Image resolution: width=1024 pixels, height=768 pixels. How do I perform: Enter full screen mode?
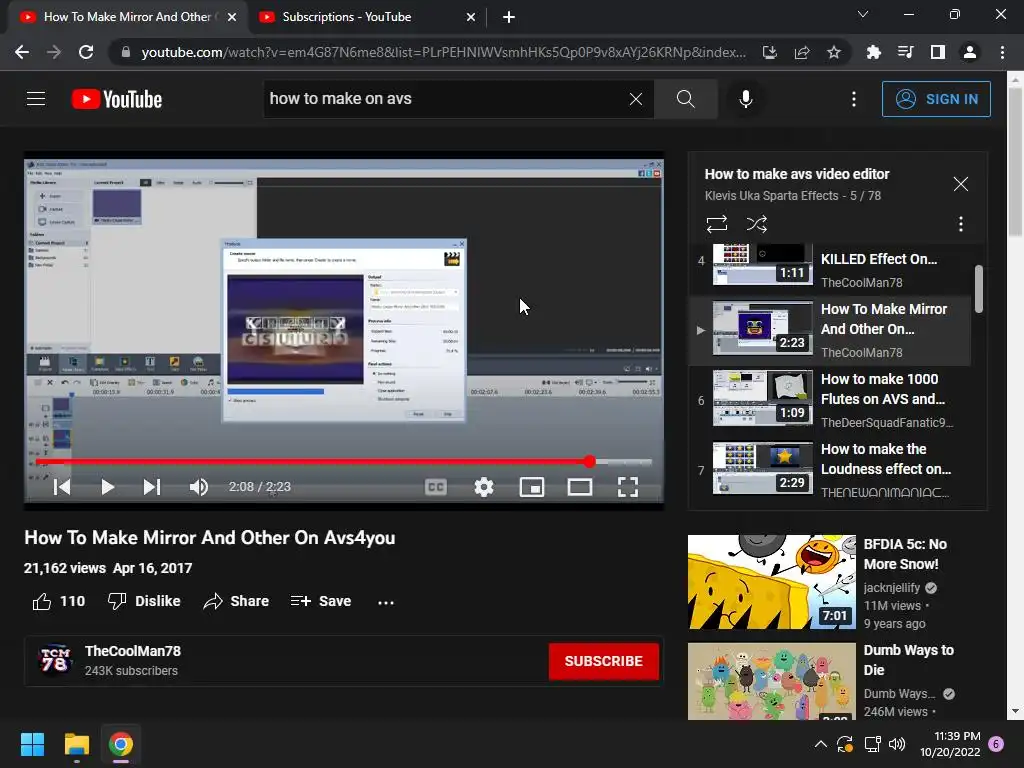[628, 487]
